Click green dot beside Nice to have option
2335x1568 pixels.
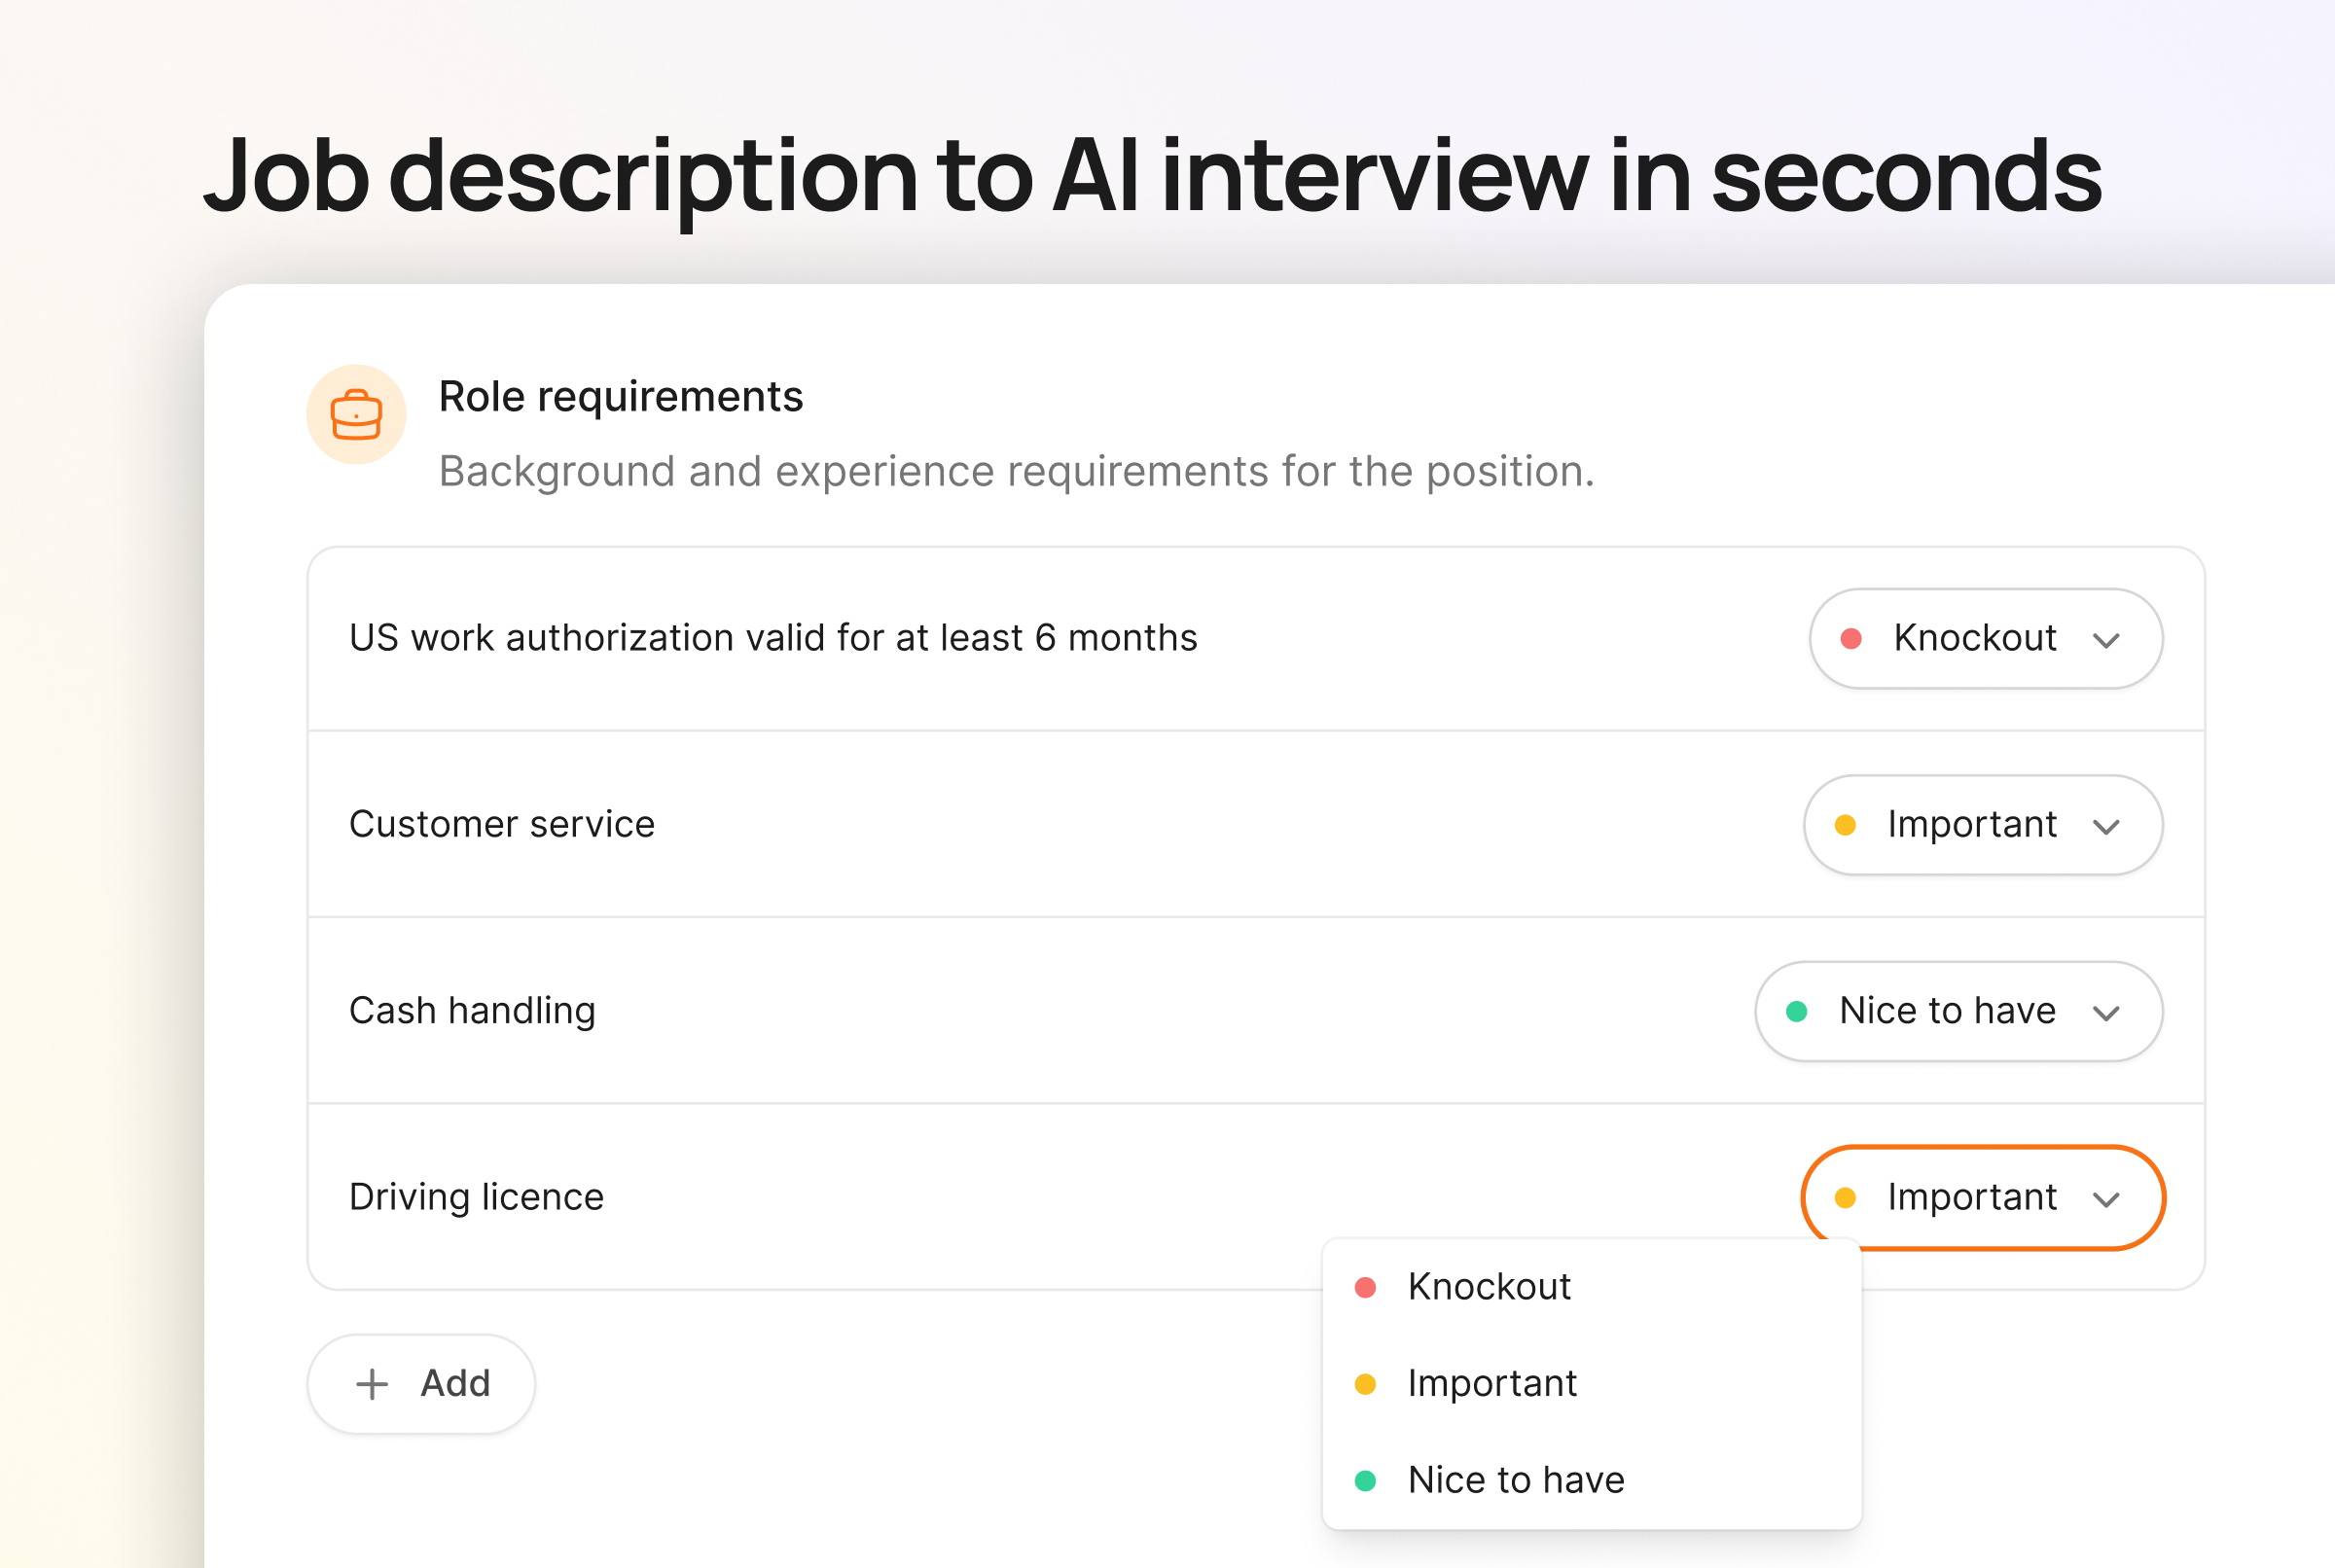click(1365, 1481)
